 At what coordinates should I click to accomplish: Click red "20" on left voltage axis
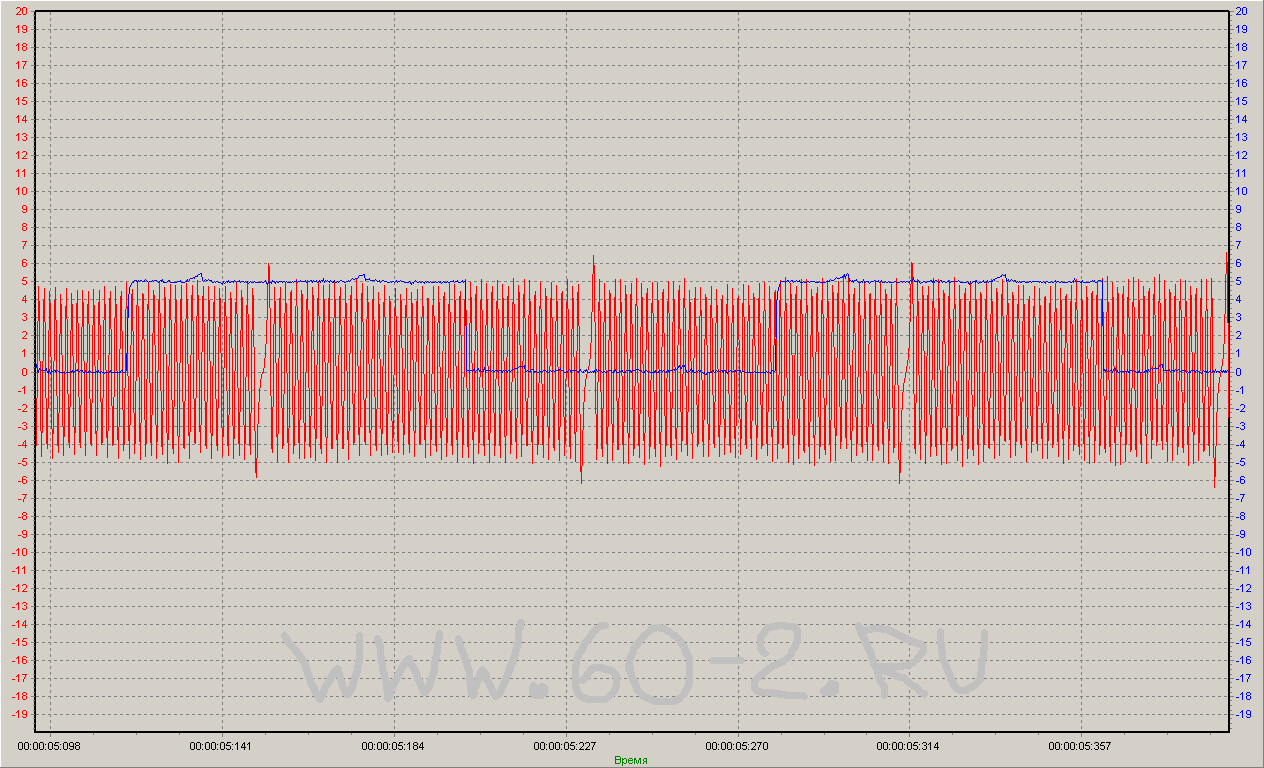click(20, 11)
